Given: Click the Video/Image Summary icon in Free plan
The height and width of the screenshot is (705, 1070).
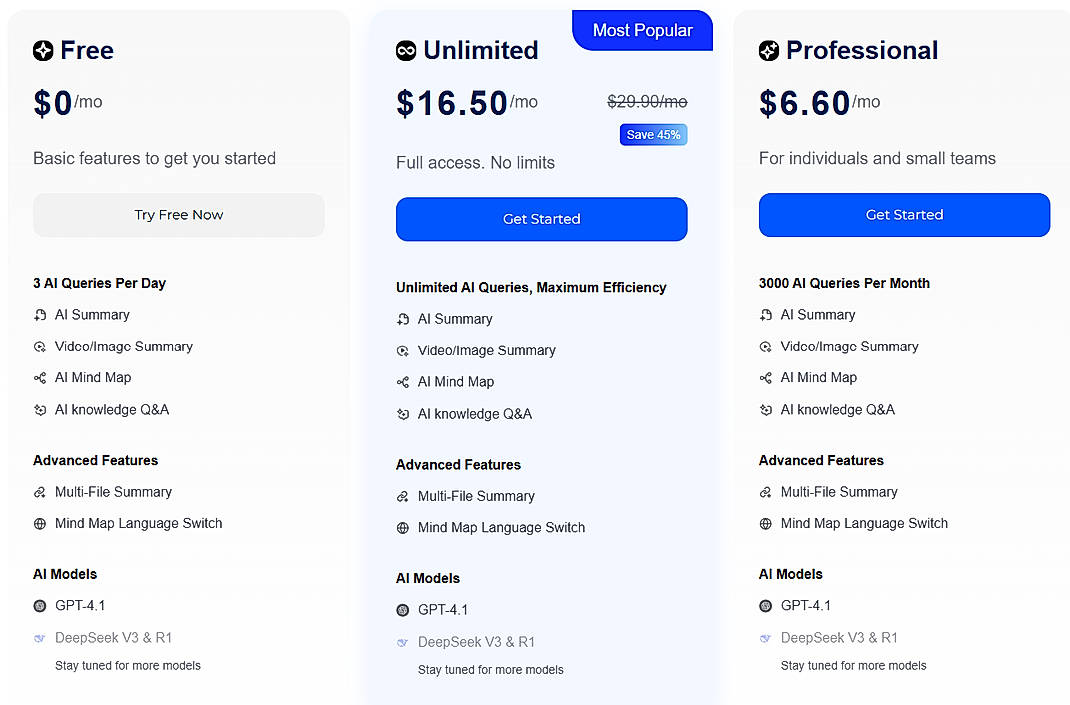Looking at the screenshot, I should click(x=42, y=347).
